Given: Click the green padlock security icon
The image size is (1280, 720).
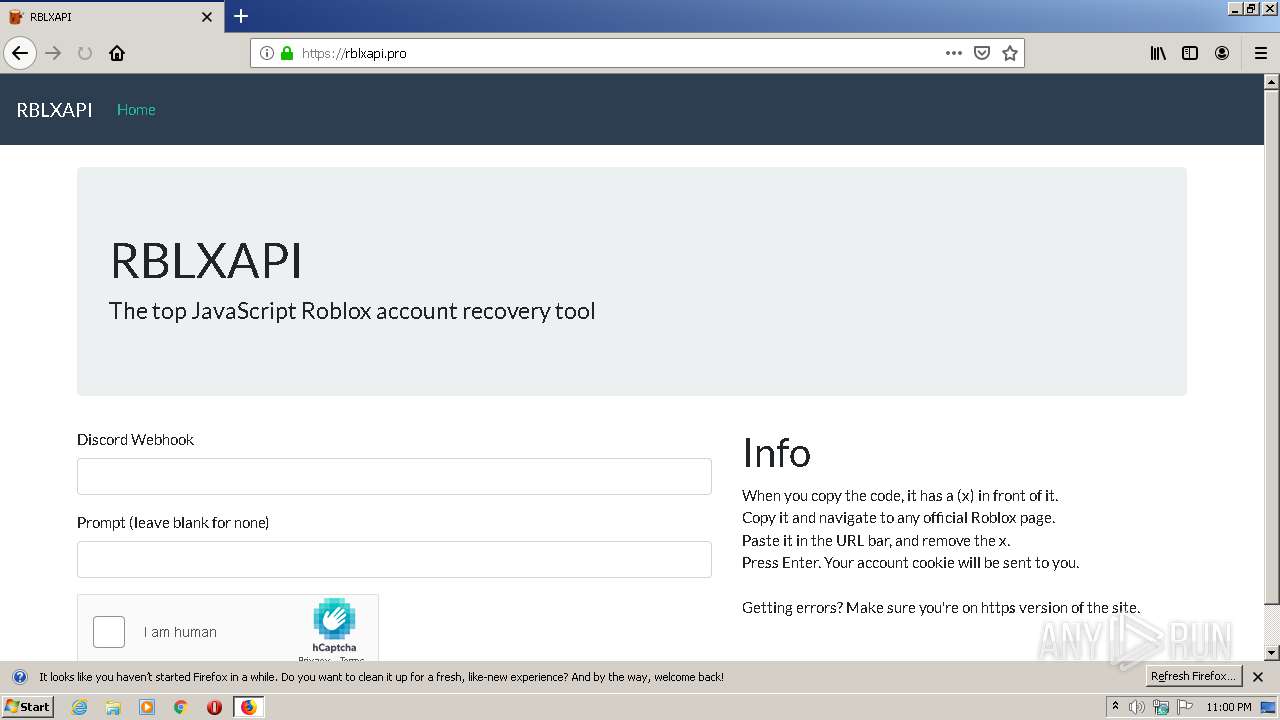Looking at the screenshot, I should click(x=287, y=53).
